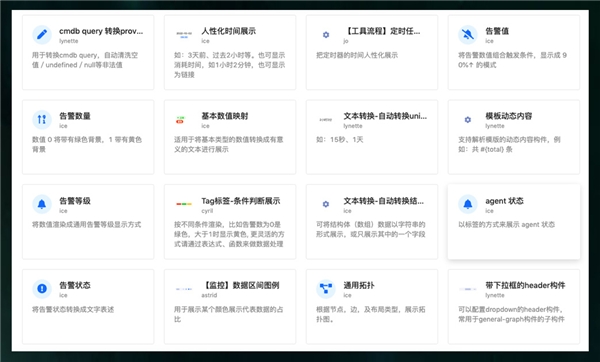Click the gear icon for 文本转换-自动转换结
This screenshot has width=600, height=362.
326,204
